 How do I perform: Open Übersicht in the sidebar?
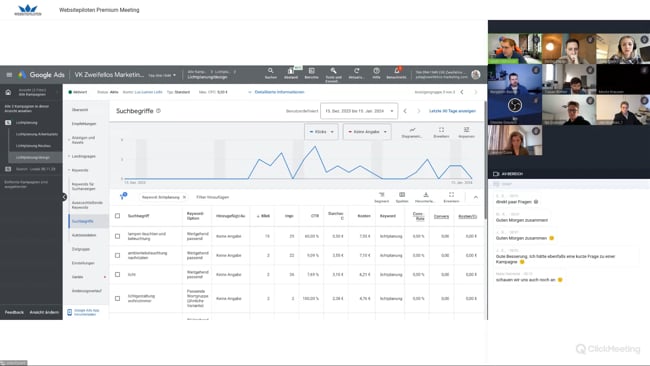point(80,110)
